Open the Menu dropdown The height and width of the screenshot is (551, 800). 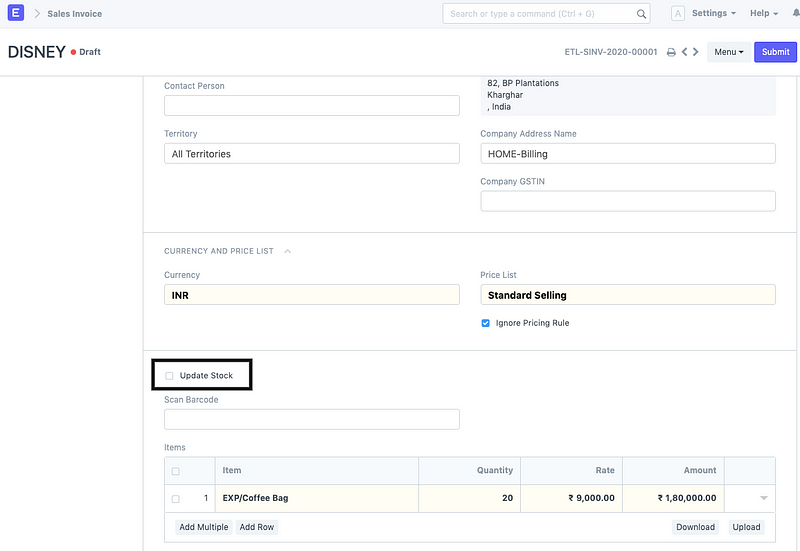tap(728, 52)
